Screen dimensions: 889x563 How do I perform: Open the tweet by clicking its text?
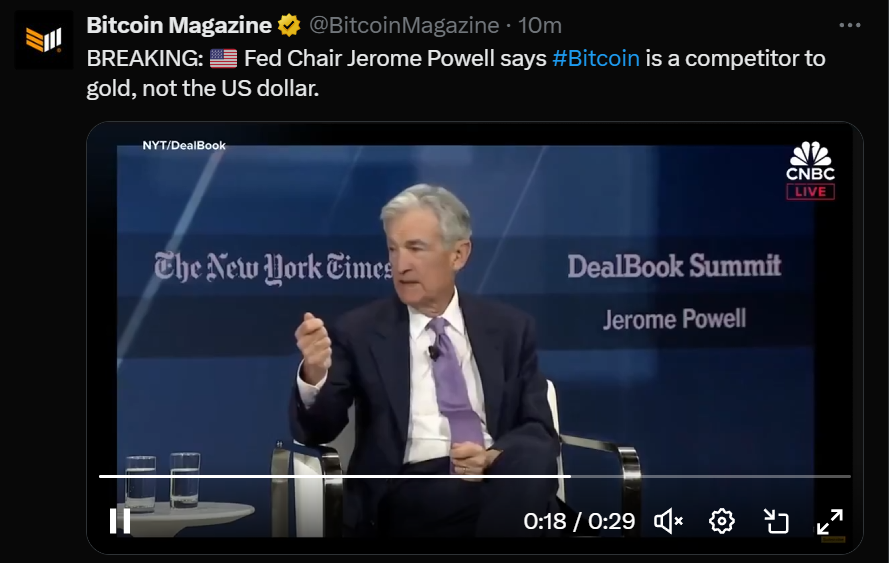point(456,73)
